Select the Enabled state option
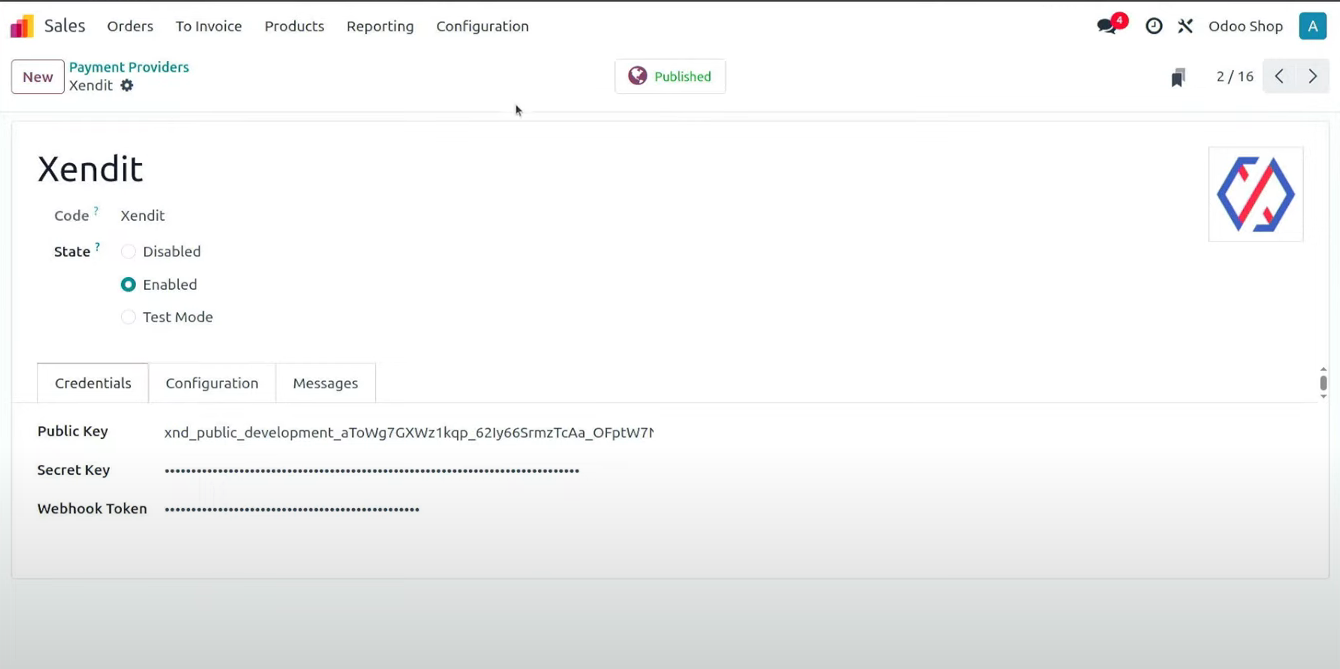Image resolution: width=1340 pixels, height=669 pixels. [x=128, y=285]
